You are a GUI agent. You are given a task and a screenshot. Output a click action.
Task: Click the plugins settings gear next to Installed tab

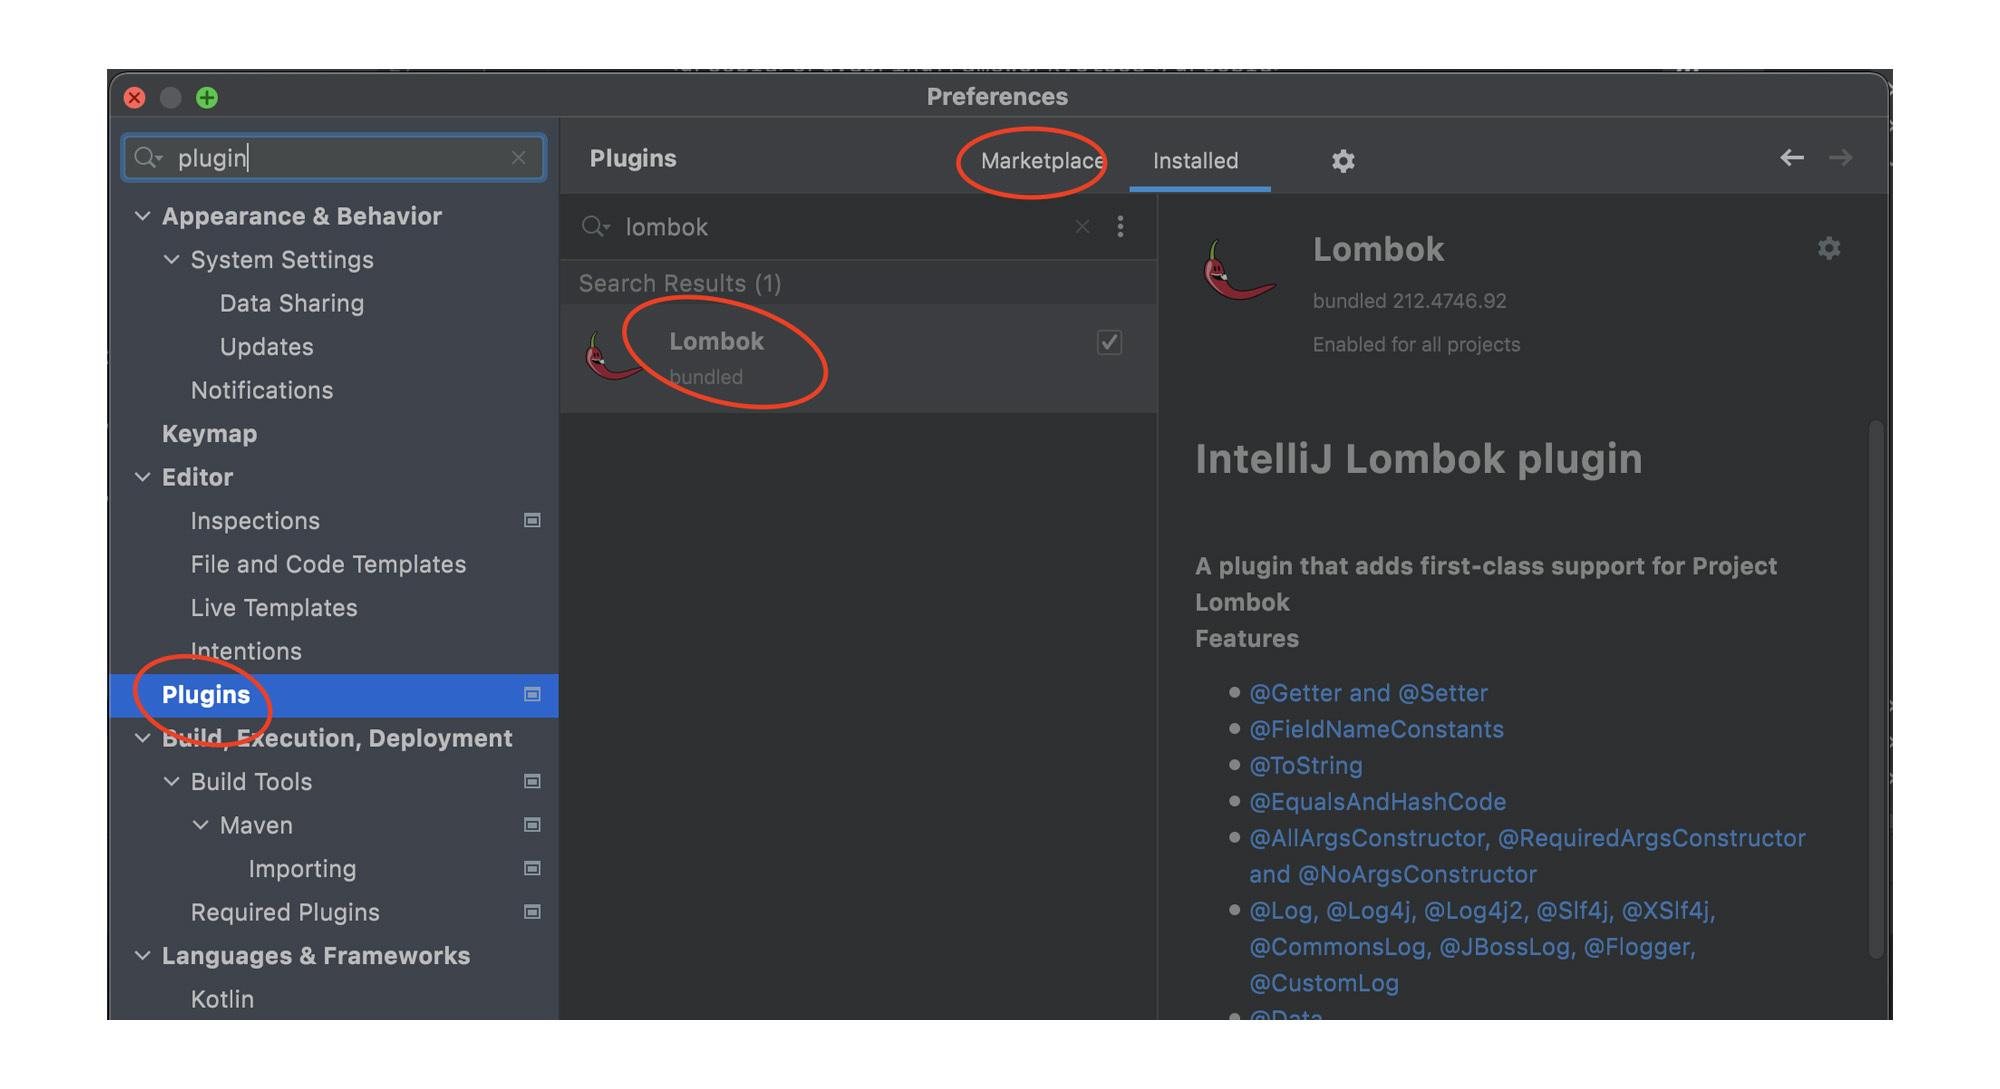tap(1342, 161)
